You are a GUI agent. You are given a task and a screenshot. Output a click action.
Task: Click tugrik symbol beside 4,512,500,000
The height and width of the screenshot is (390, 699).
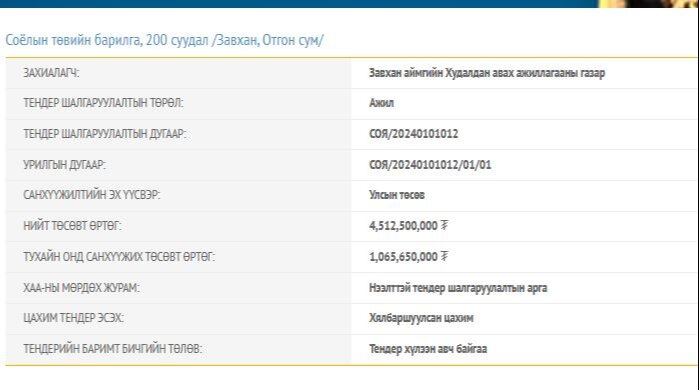tap(444, 226)
